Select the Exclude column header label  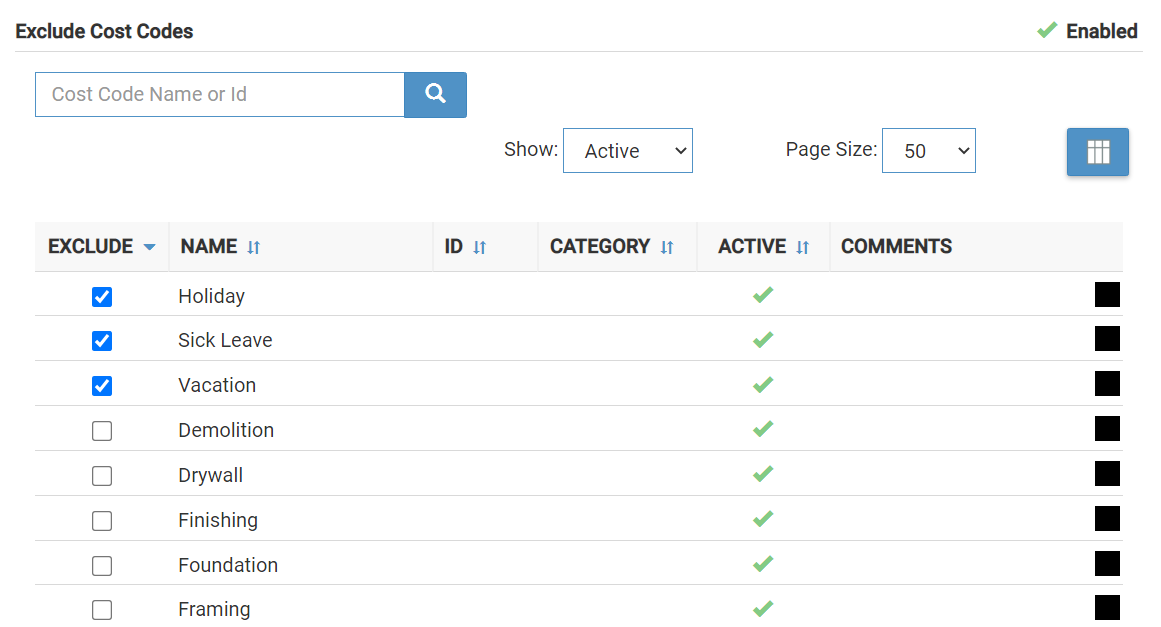[90, 246]
